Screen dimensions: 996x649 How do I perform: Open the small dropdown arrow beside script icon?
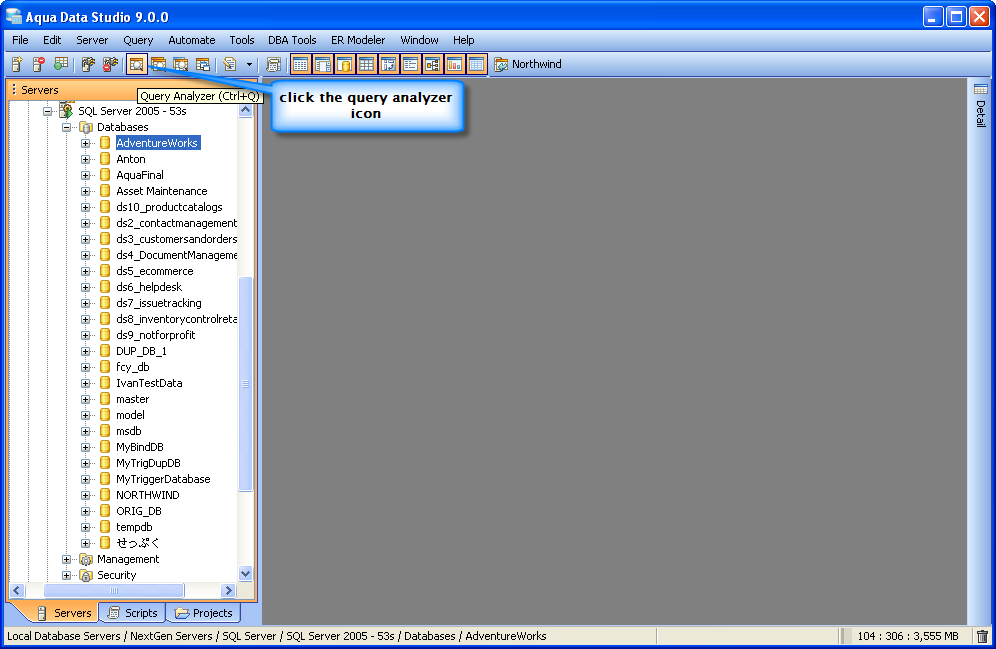pos(249,64)
